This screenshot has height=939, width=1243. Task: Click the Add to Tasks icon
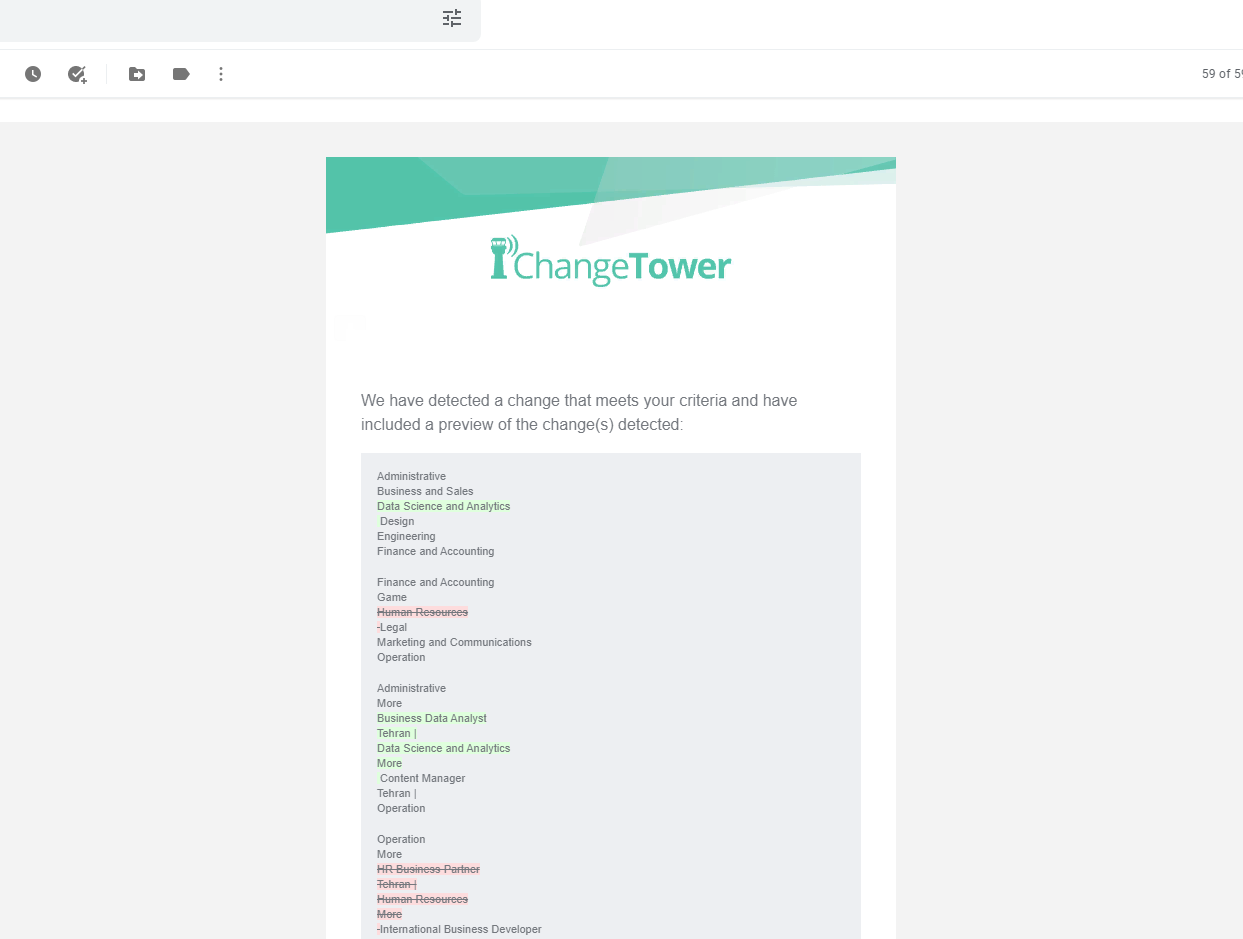tap(77, 74)
